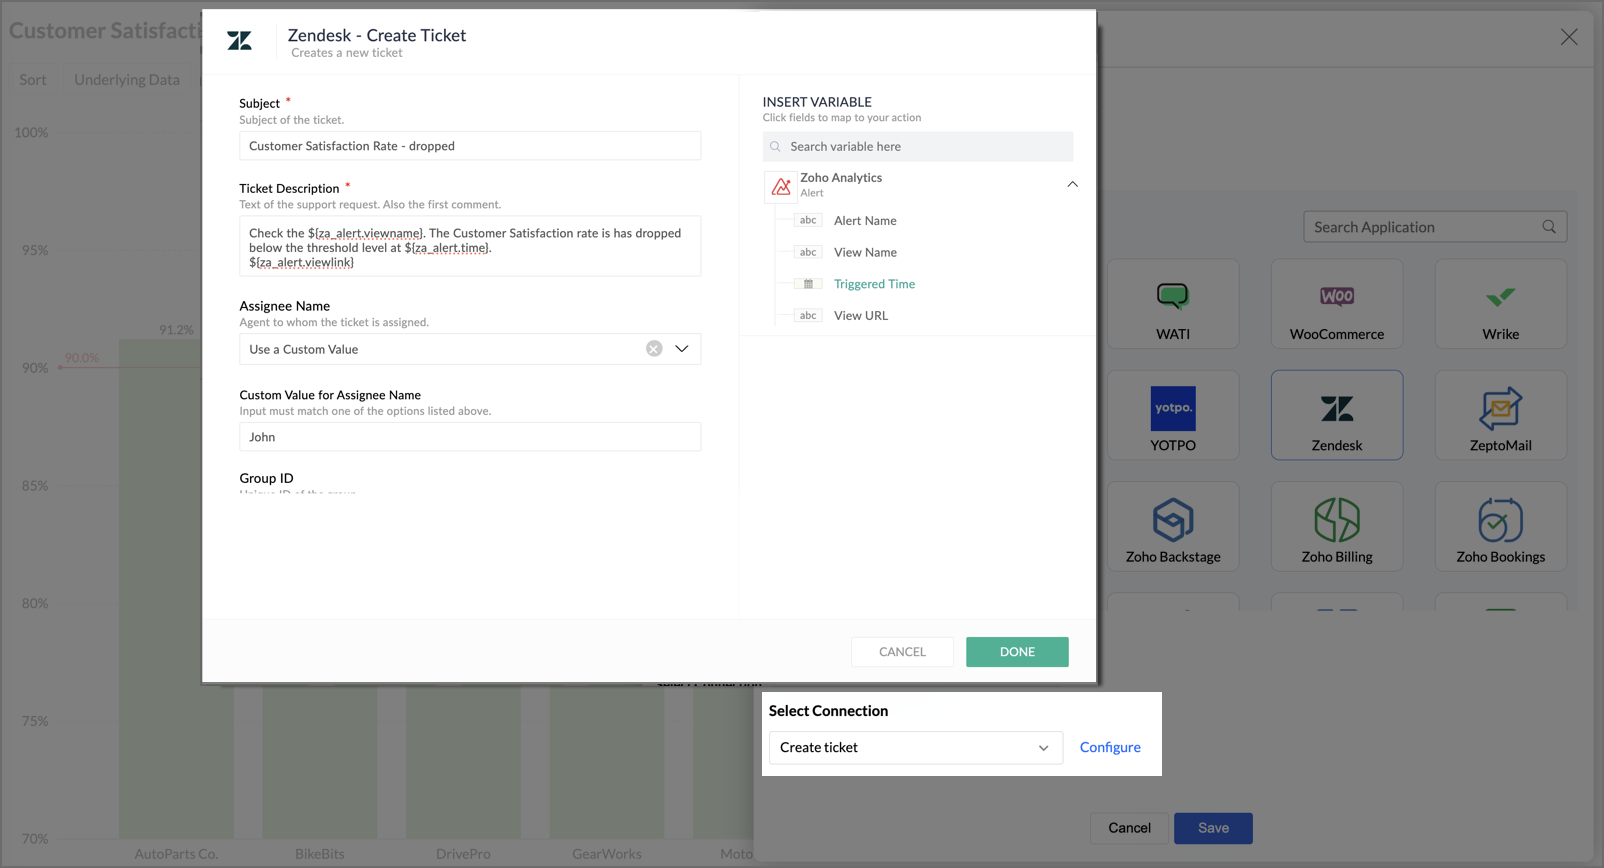Image resolution: width=1604 pixels, height=868 pixels.
Task: Click the Configure link
Action: 1110,748
